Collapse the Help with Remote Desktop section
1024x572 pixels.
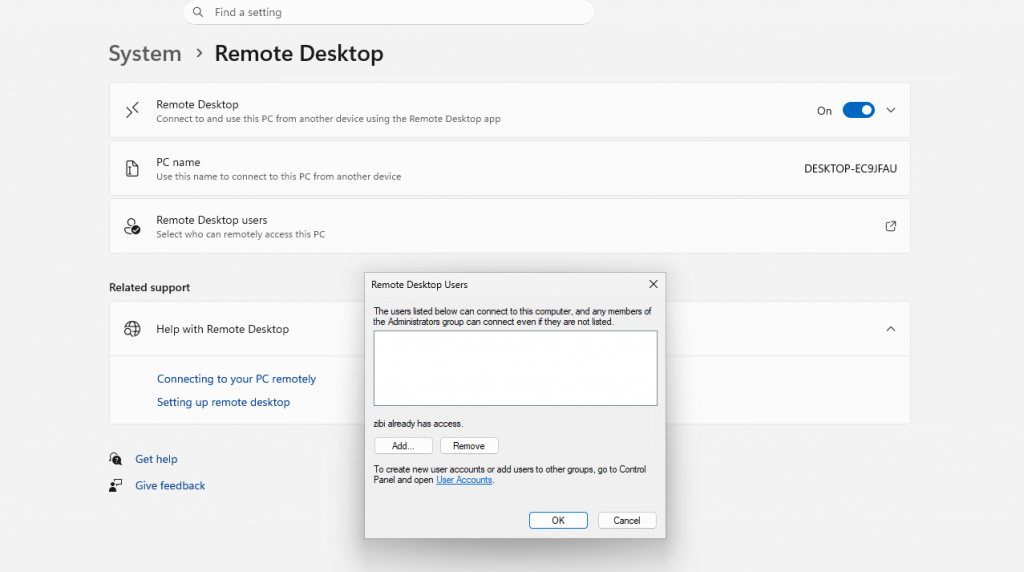pyautogui.click(x=891, y=329)
